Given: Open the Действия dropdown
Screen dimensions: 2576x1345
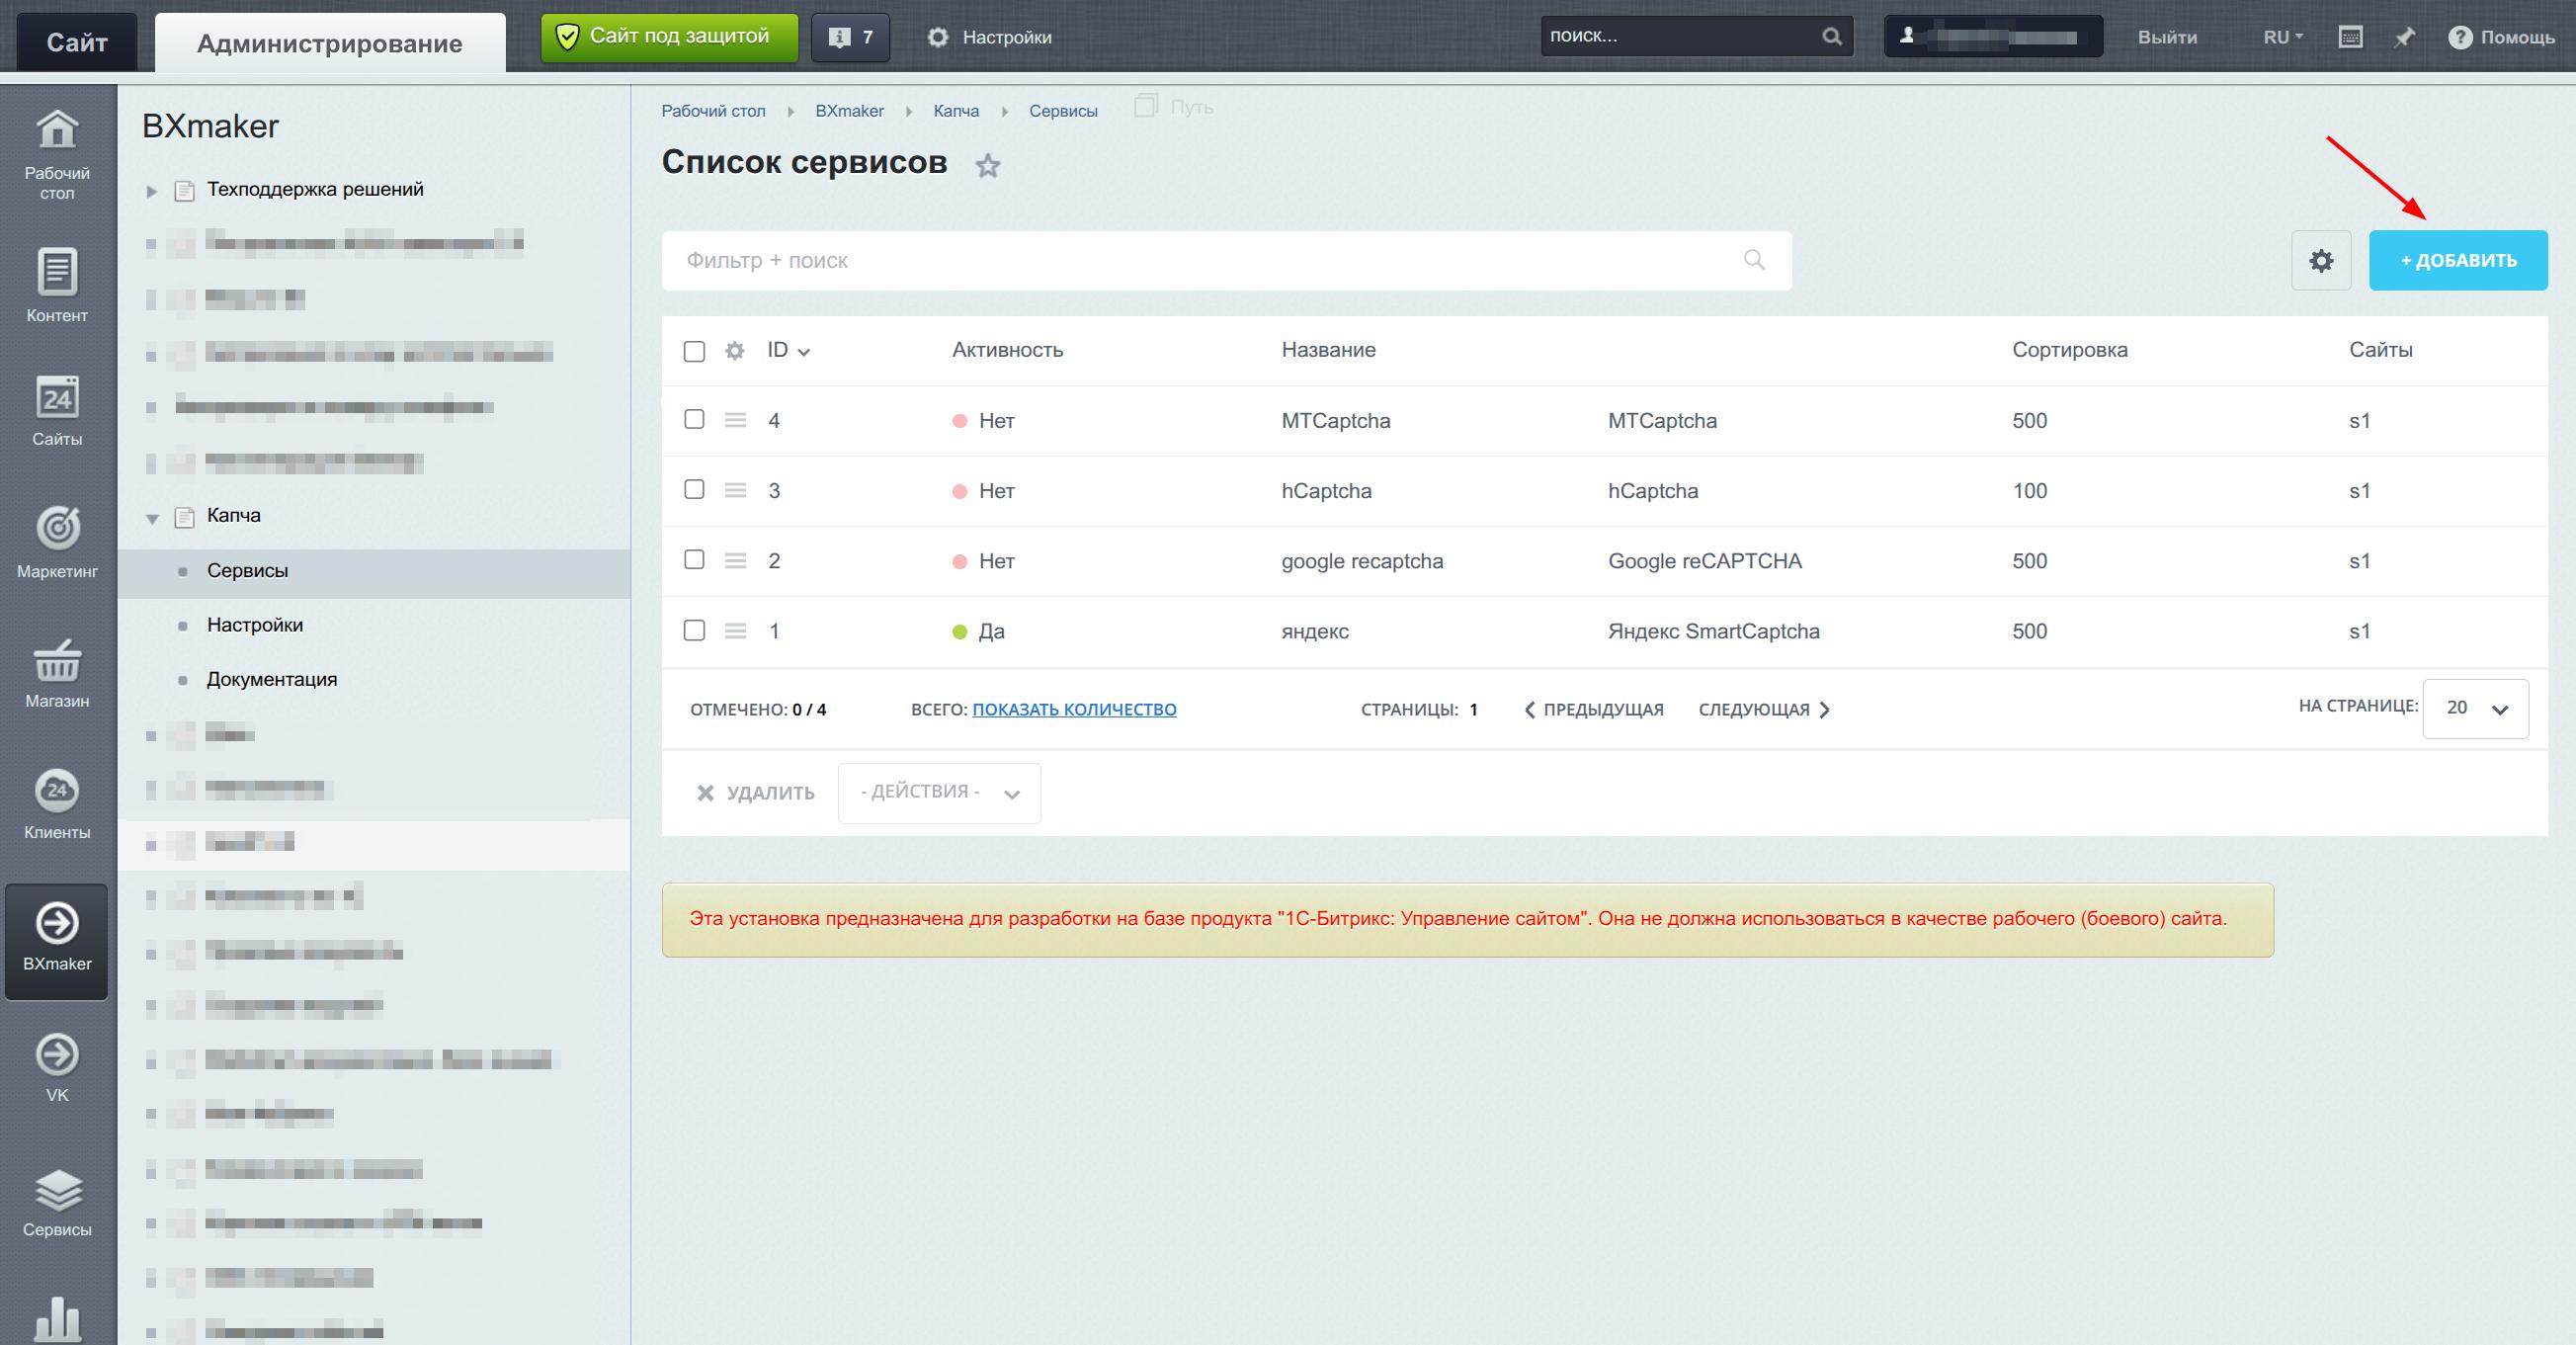Looking at the screenshot, I should pyautogui.click(x=938, y=793).
